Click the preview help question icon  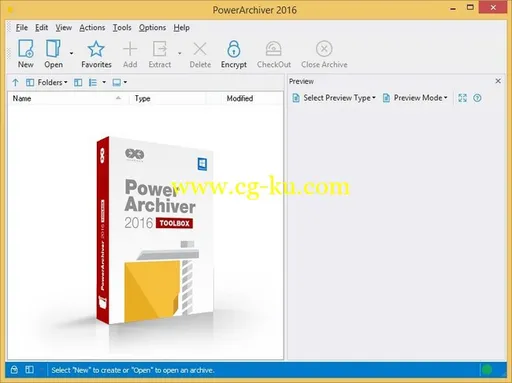point(477,98)
